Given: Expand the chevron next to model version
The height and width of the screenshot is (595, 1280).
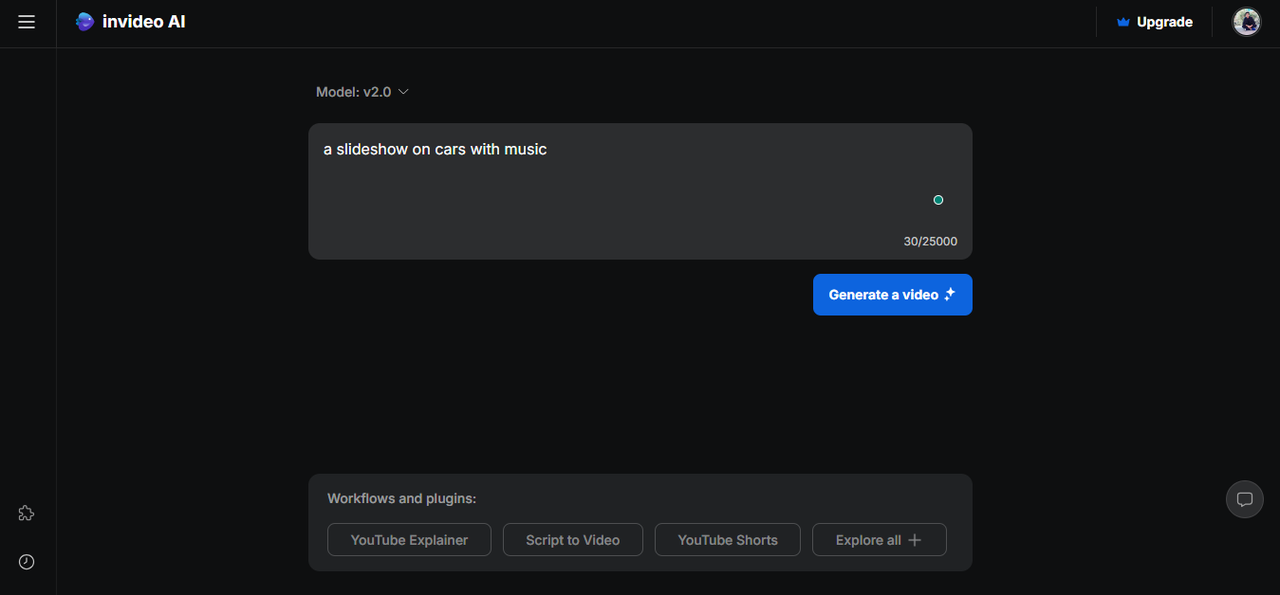Looking at the screenshot, I should coord(404,92).
